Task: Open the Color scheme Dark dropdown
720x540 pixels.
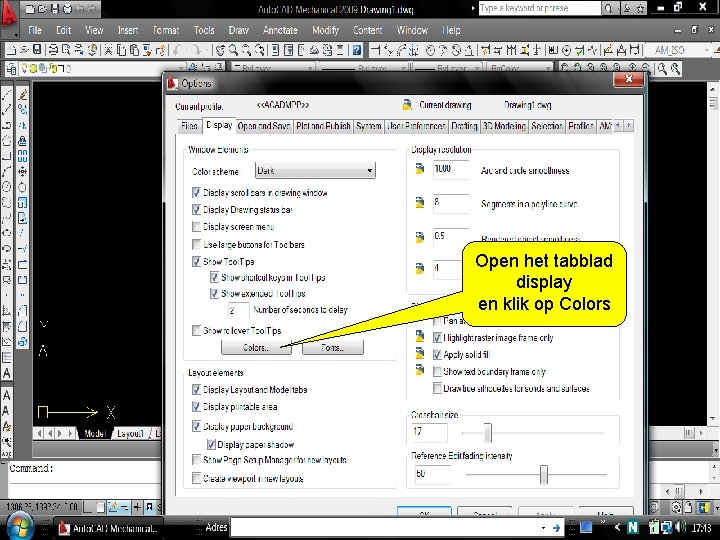Action: [315, 171]
